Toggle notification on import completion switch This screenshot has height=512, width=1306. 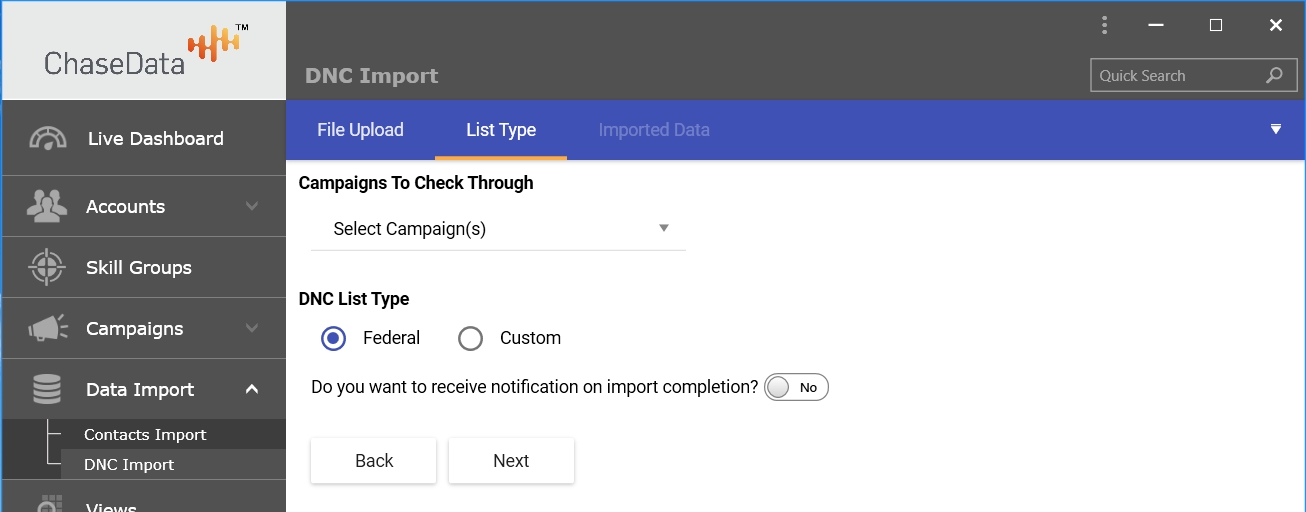coord(796,387)
